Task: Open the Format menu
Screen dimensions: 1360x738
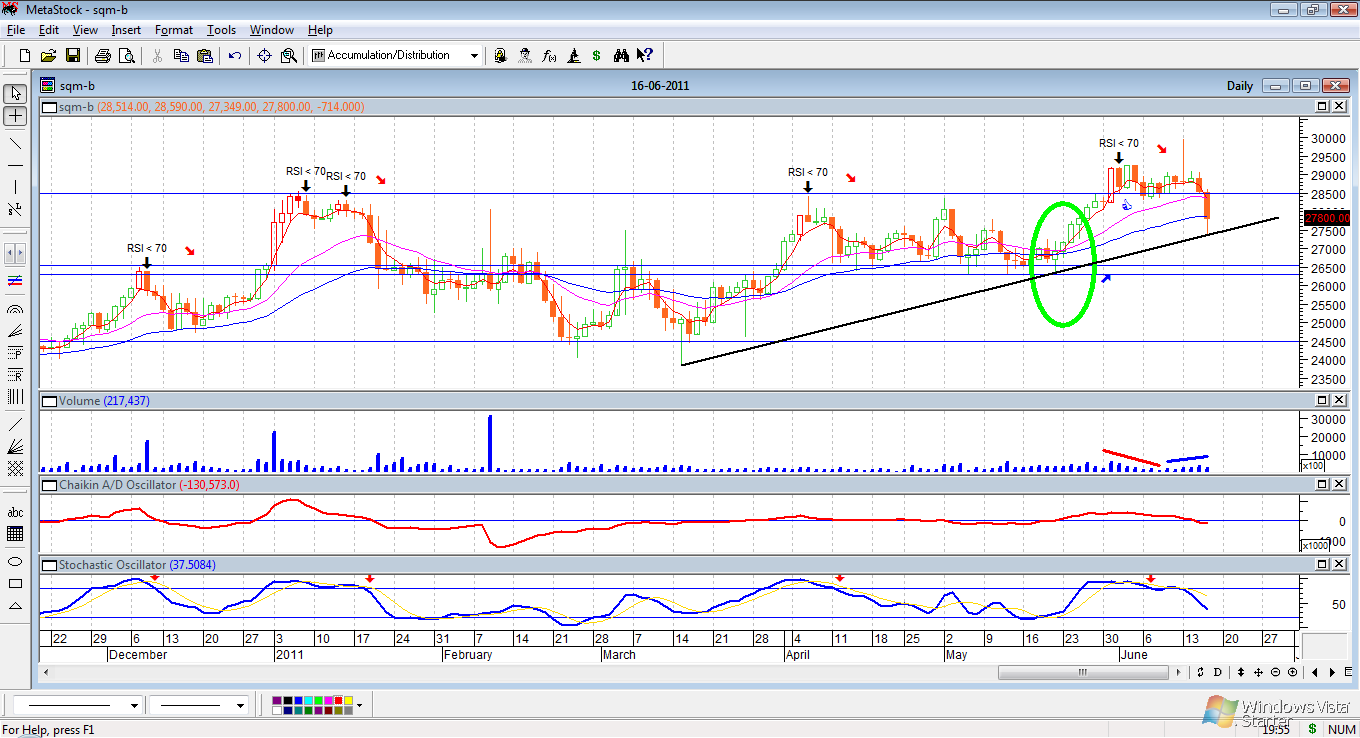Action: (x=173, y=30)
